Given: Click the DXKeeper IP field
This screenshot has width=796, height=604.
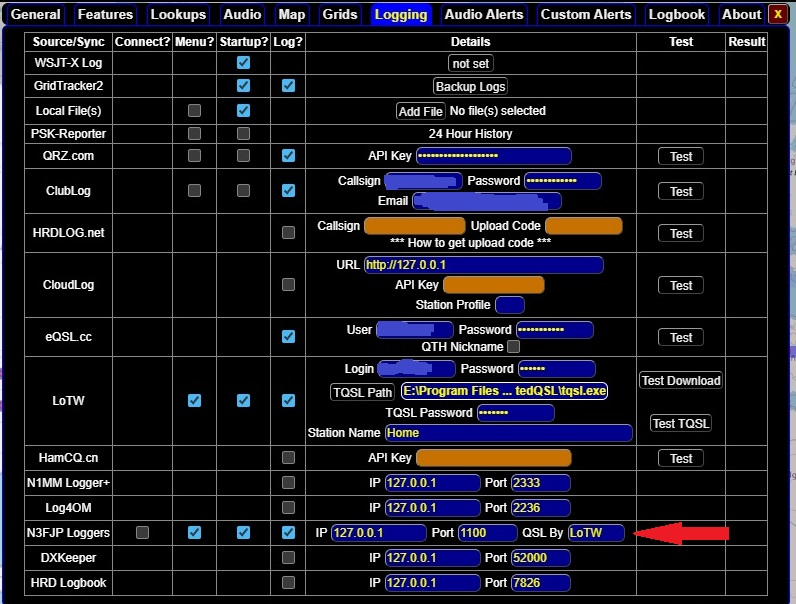Looking at the screenshot, I should pos(433,558).
